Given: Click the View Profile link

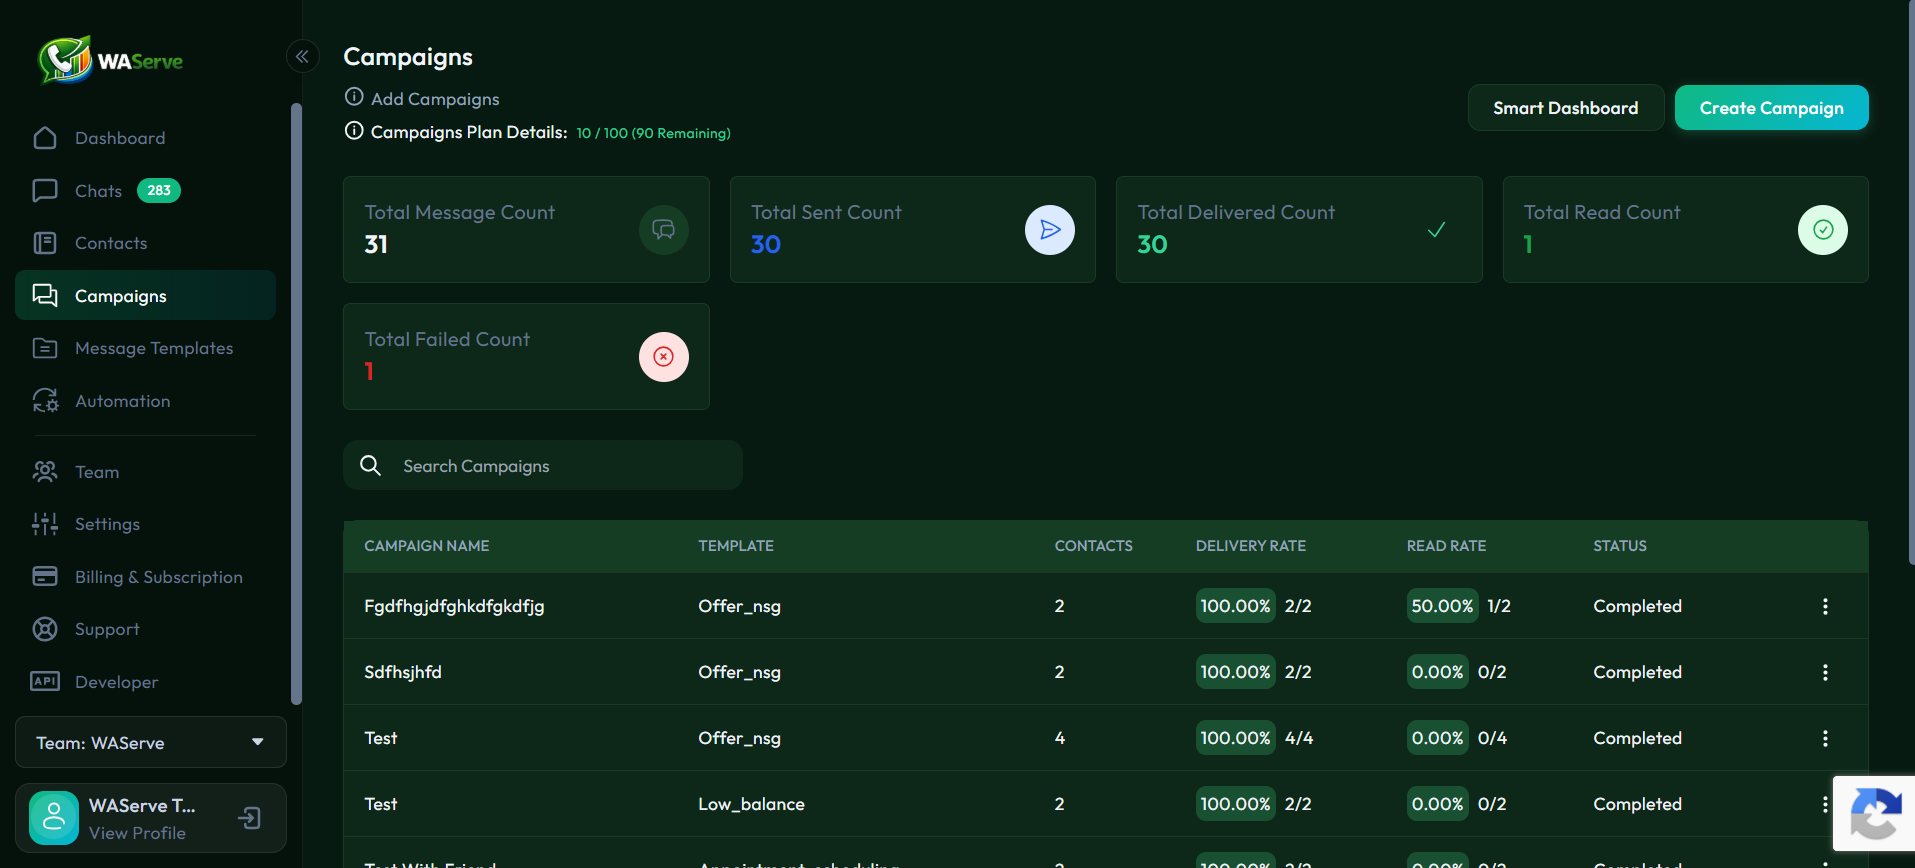Looking at the screenshot, I should pyautogui.click(x=137, y=833).
